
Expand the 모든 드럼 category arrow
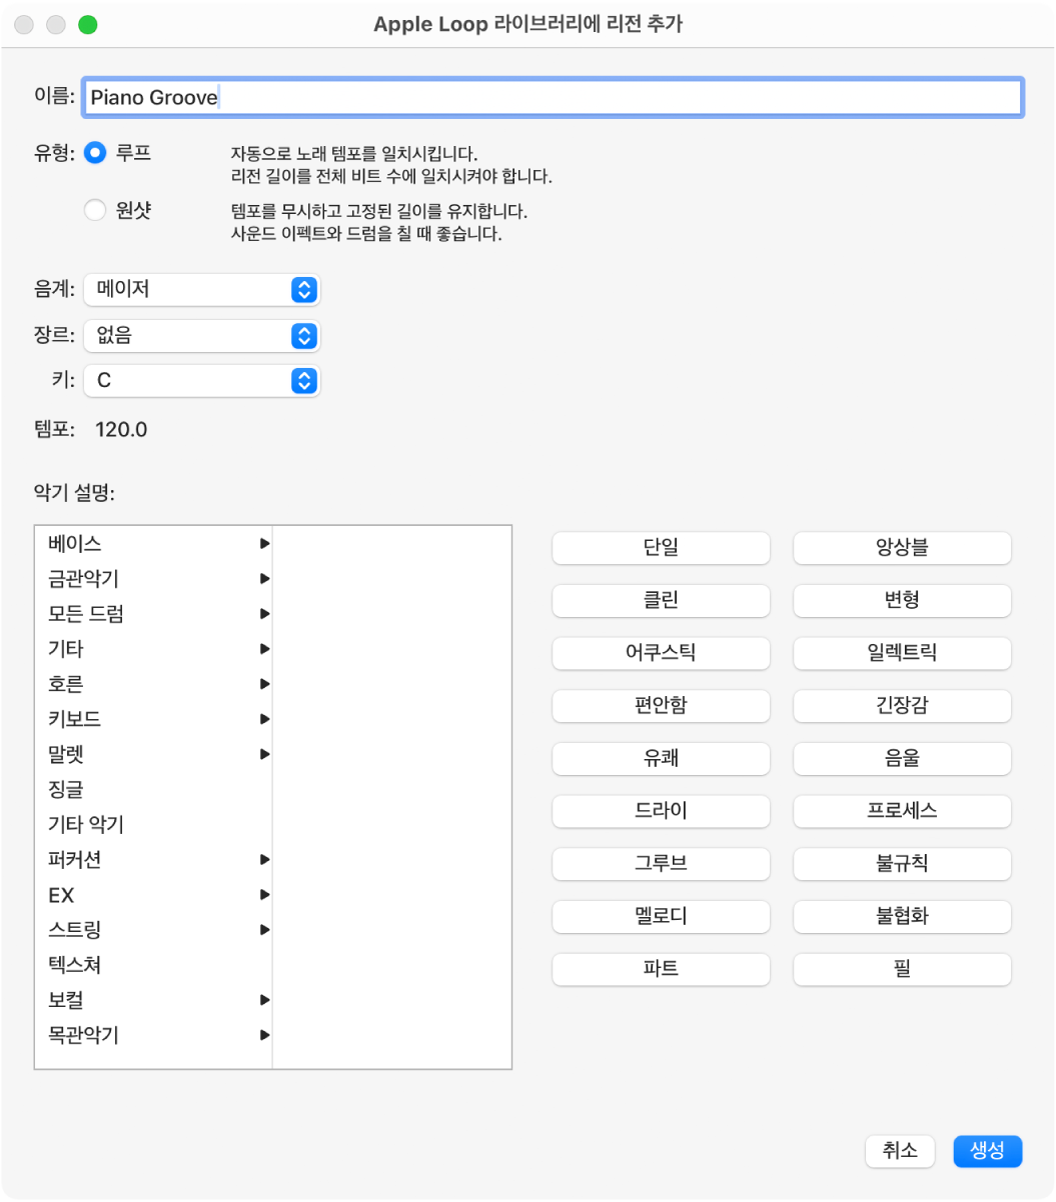[x=265, y=614]
